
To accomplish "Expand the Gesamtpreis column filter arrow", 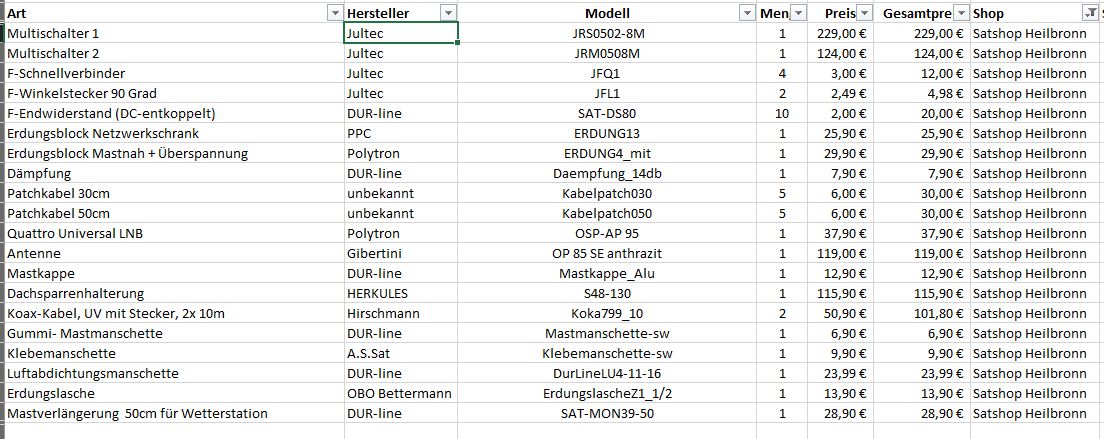I will pyautogui.click(x=961, y=13).
